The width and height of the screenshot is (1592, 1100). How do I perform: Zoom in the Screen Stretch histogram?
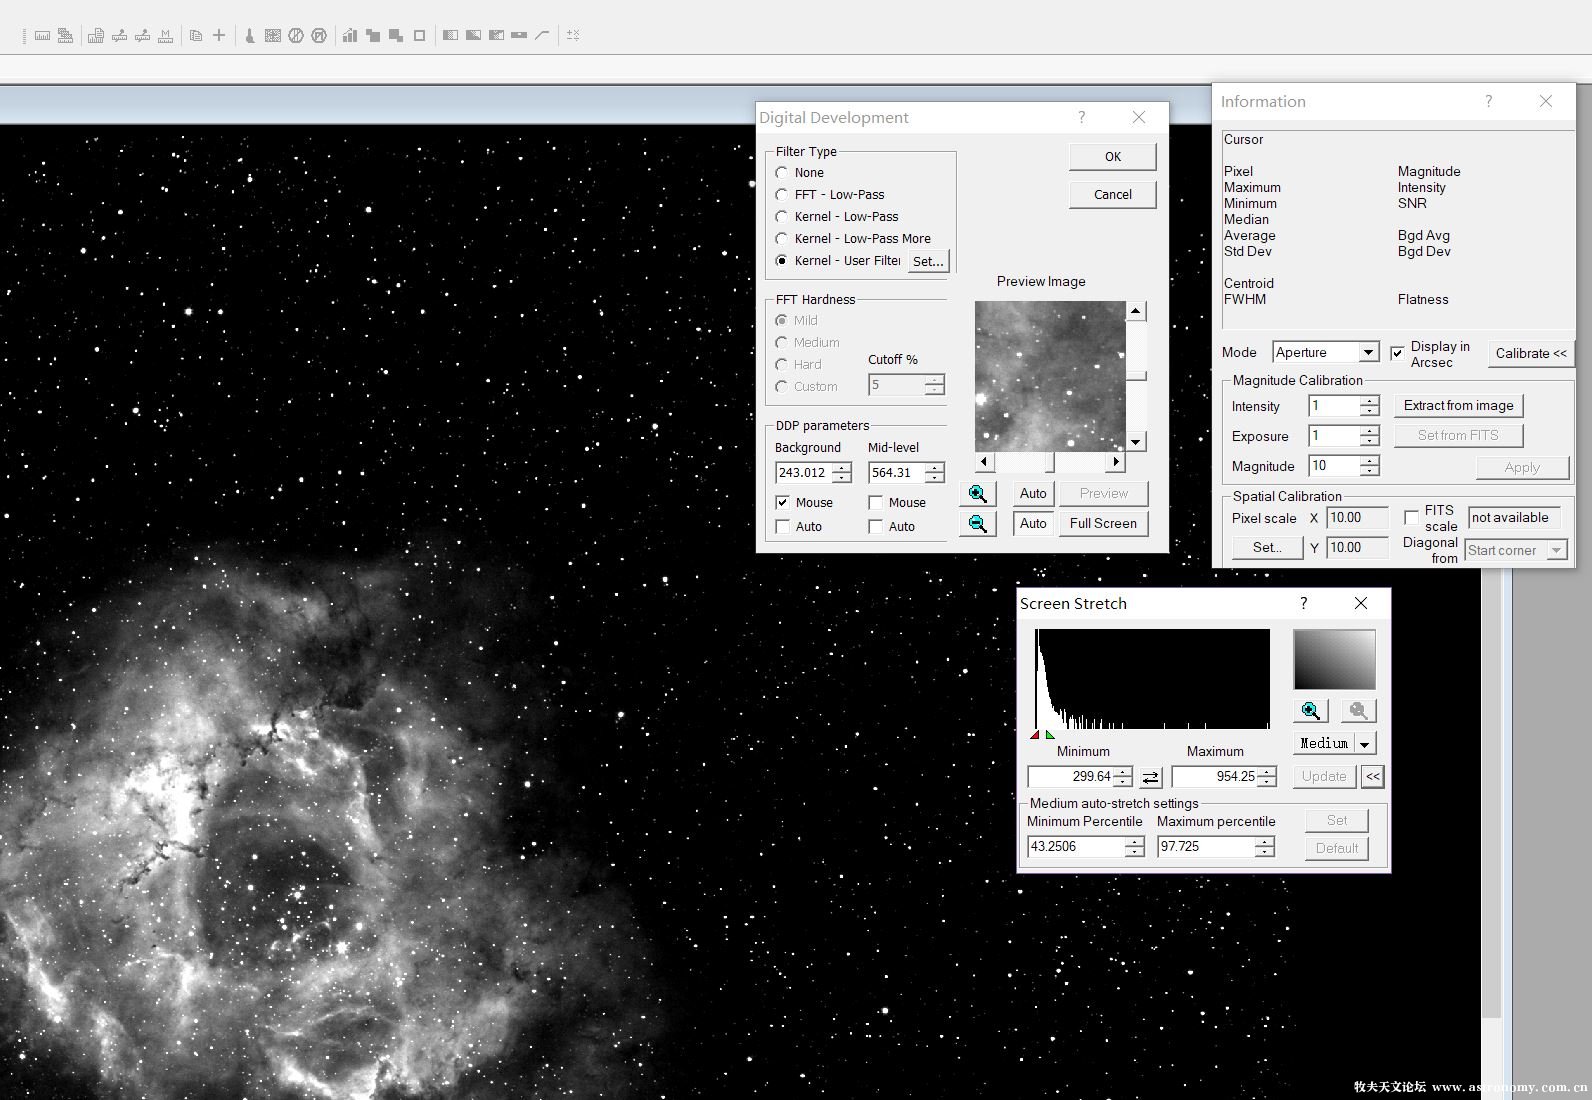click(1310, 711)
